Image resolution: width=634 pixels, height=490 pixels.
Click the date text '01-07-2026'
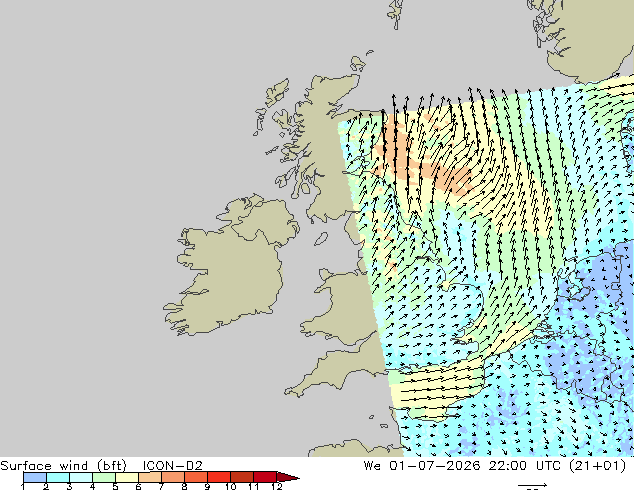click(x=435, y=465)
